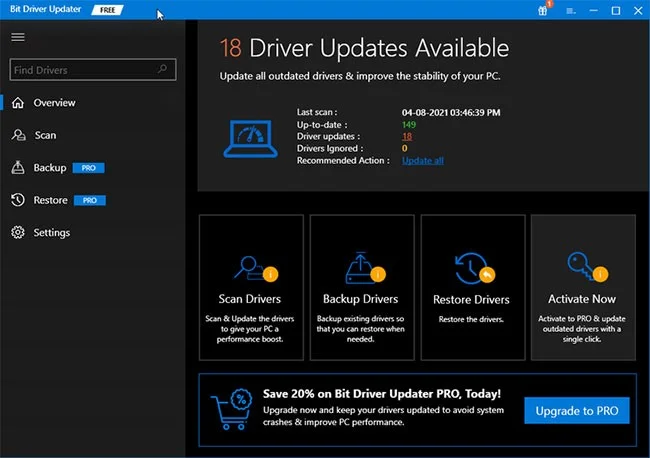Open the gift notification icon in title bar

pyautogui.click(x=543, y=10)
